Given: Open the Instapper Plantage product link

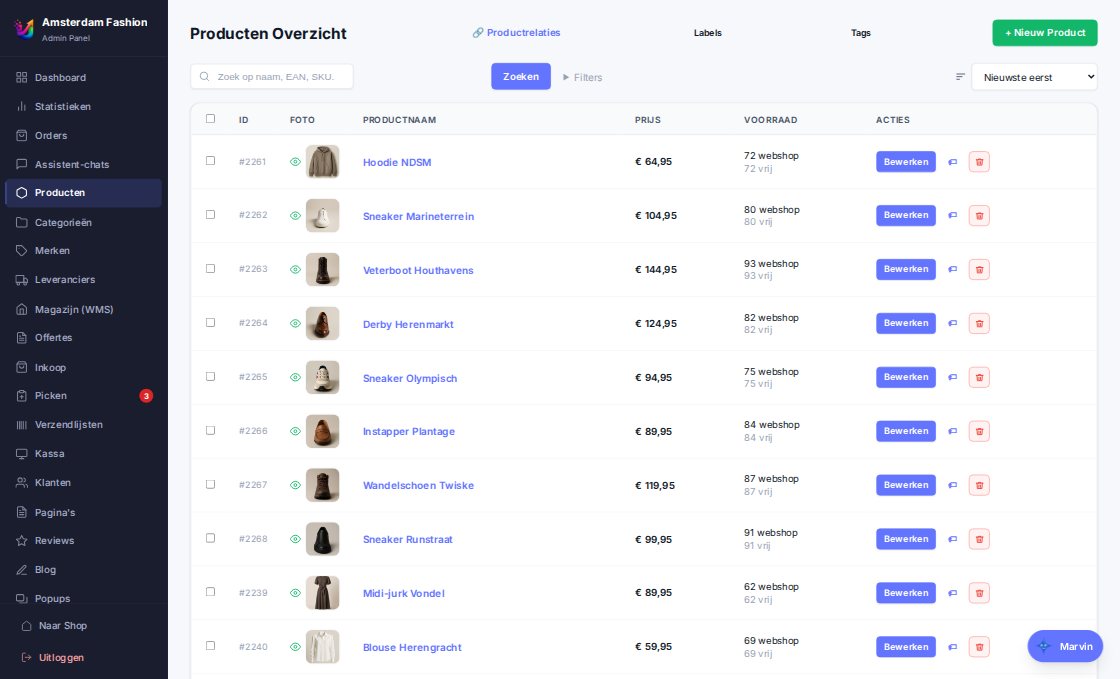Looking at the screenshot, I should (409, 431).
